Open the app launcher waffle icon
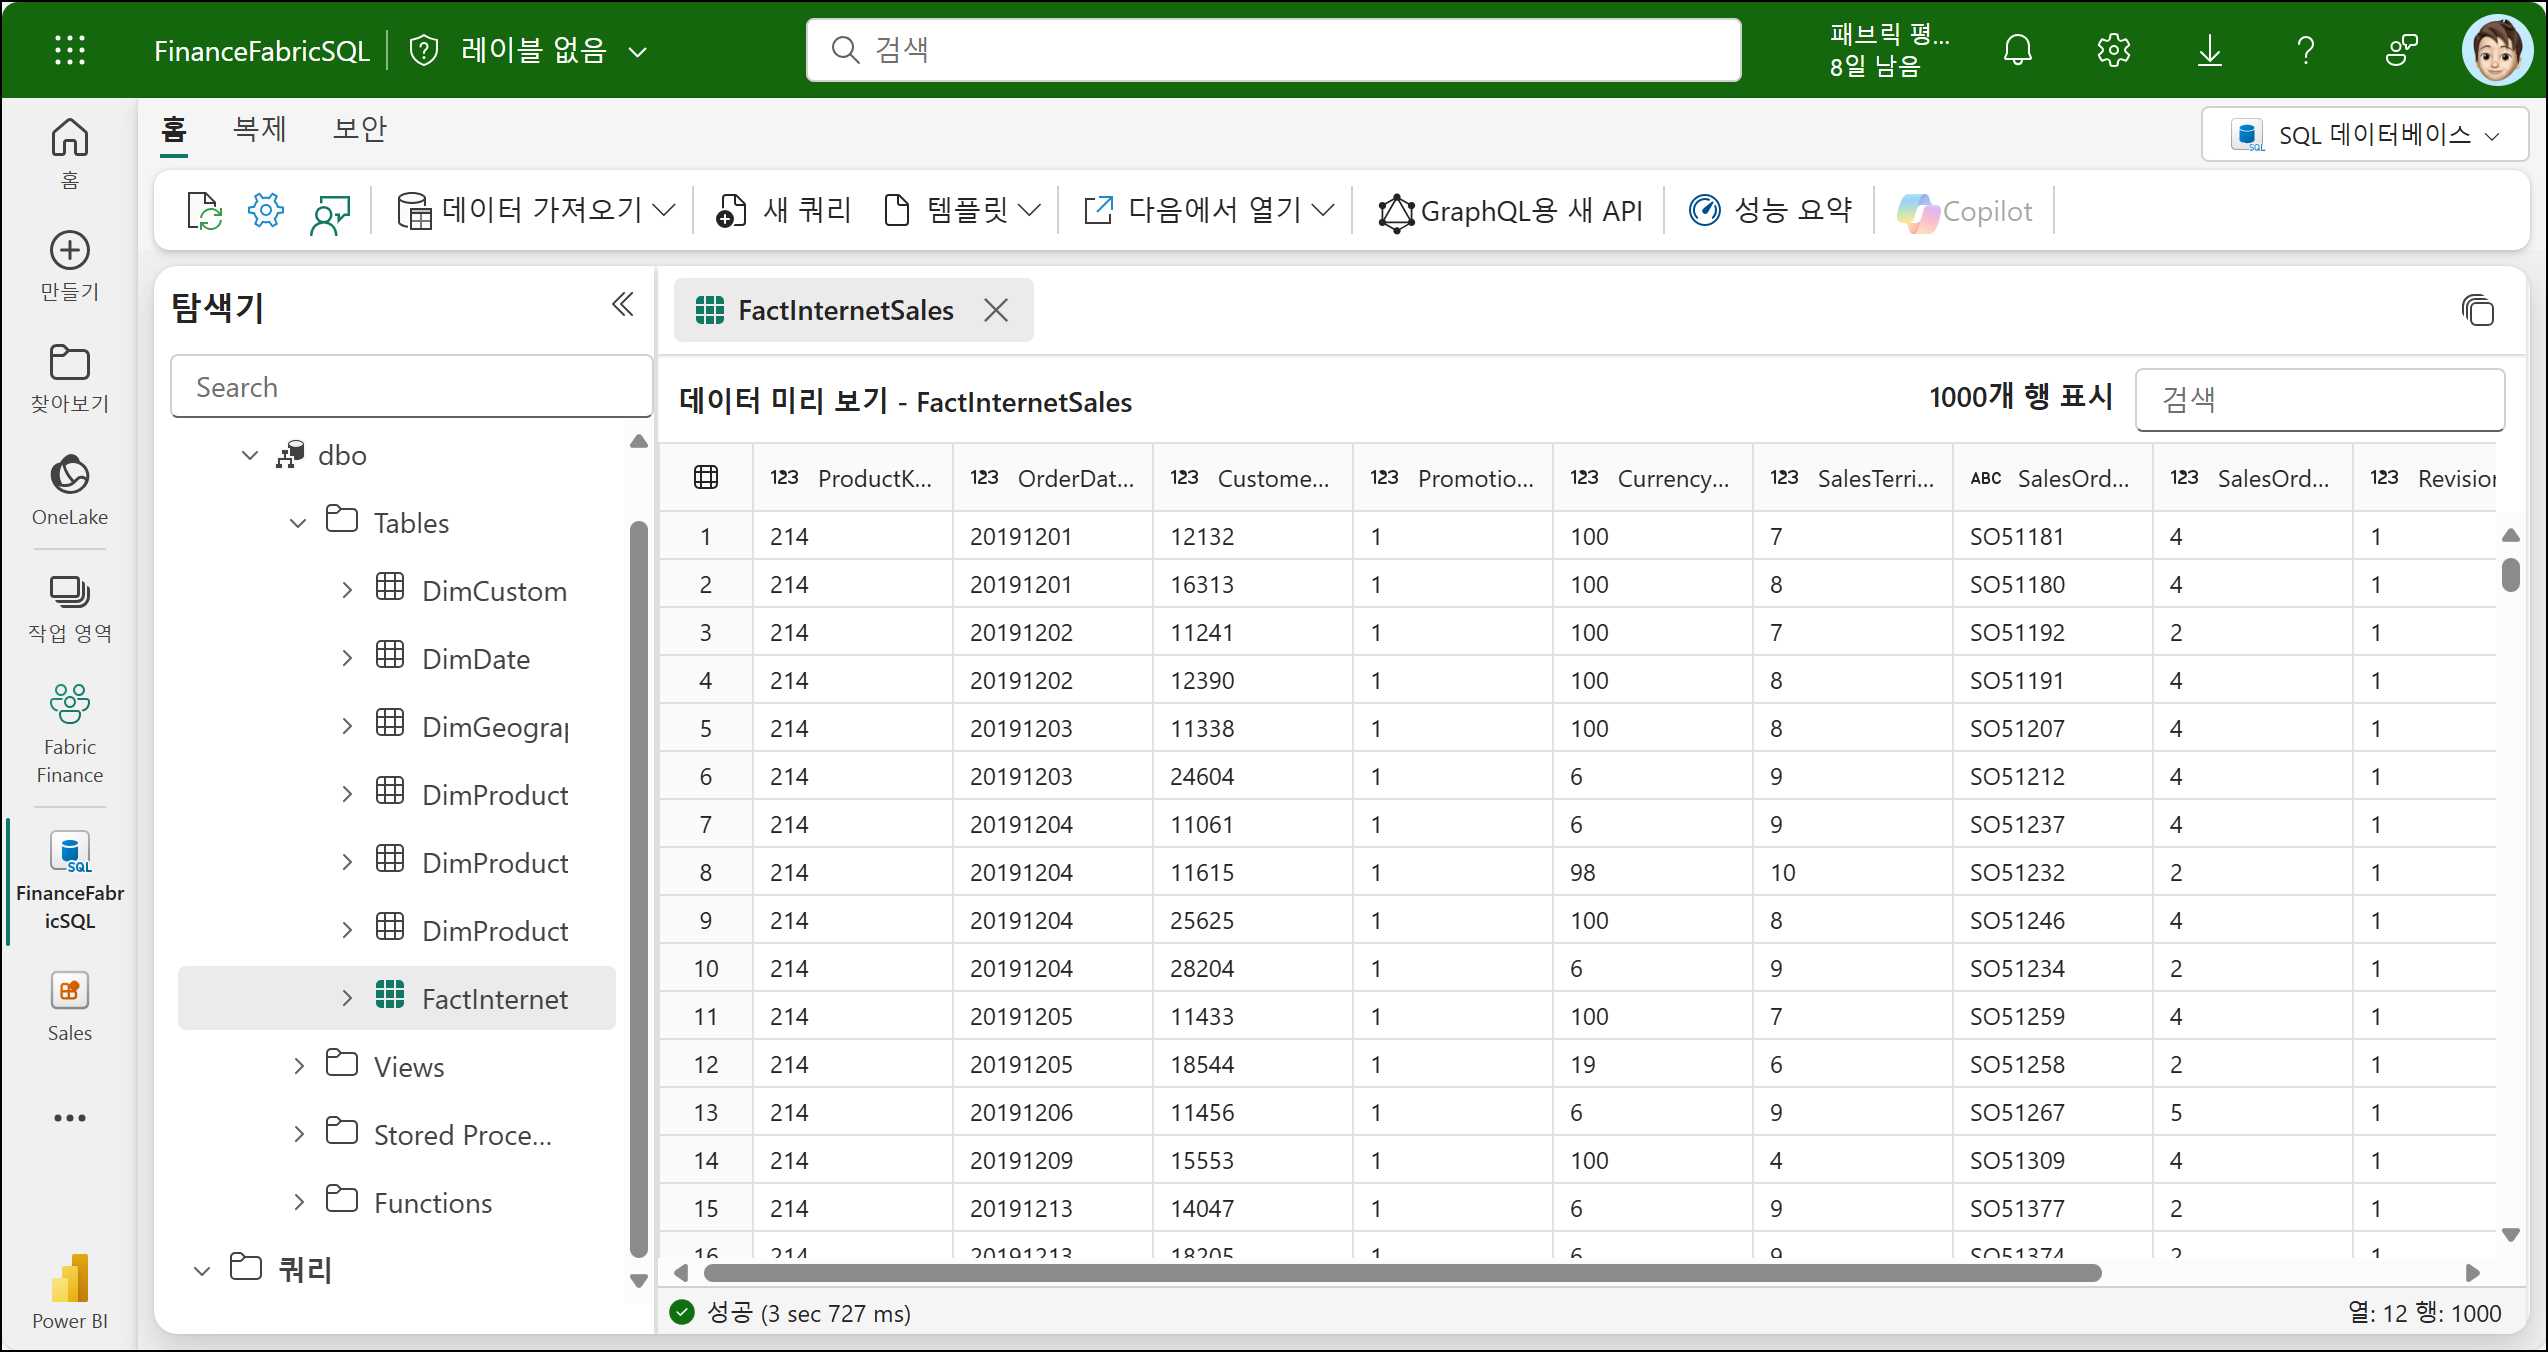This screenshot has height=1352, width=2548. [x=70, y=50]
